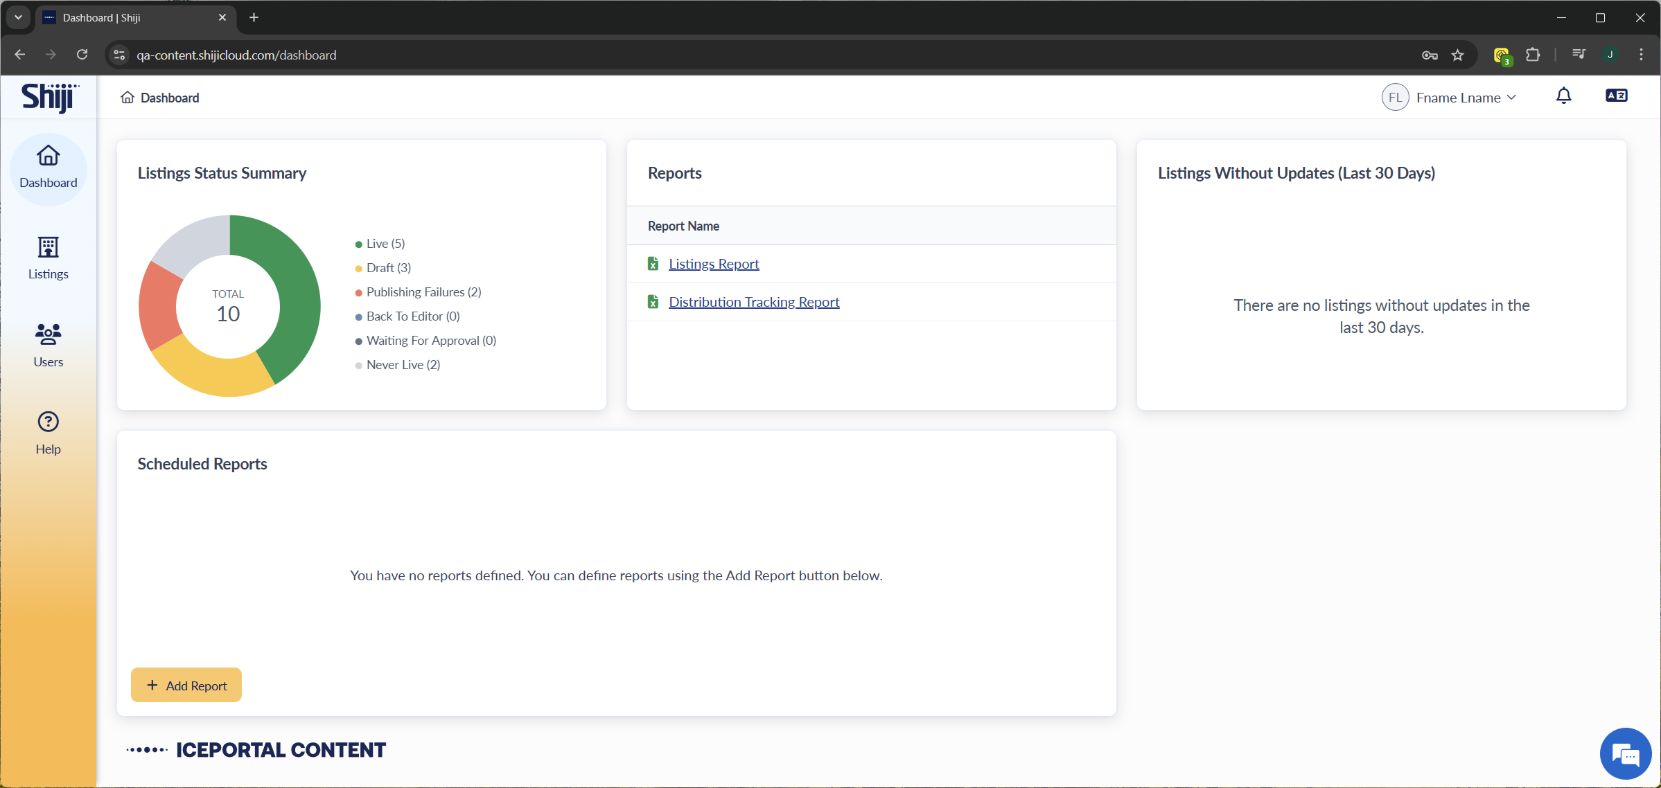Toggle Publishing Failures (2) legend entry
The image size is (1661, 788).
[x=423, y=292]
